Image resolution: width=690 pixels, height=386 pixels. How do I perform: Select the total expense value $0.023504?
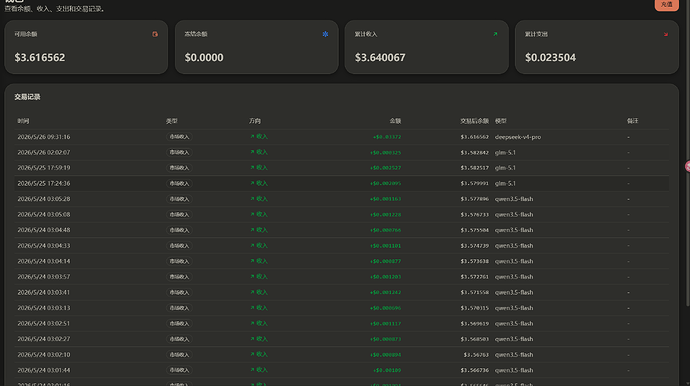(550, 58)
